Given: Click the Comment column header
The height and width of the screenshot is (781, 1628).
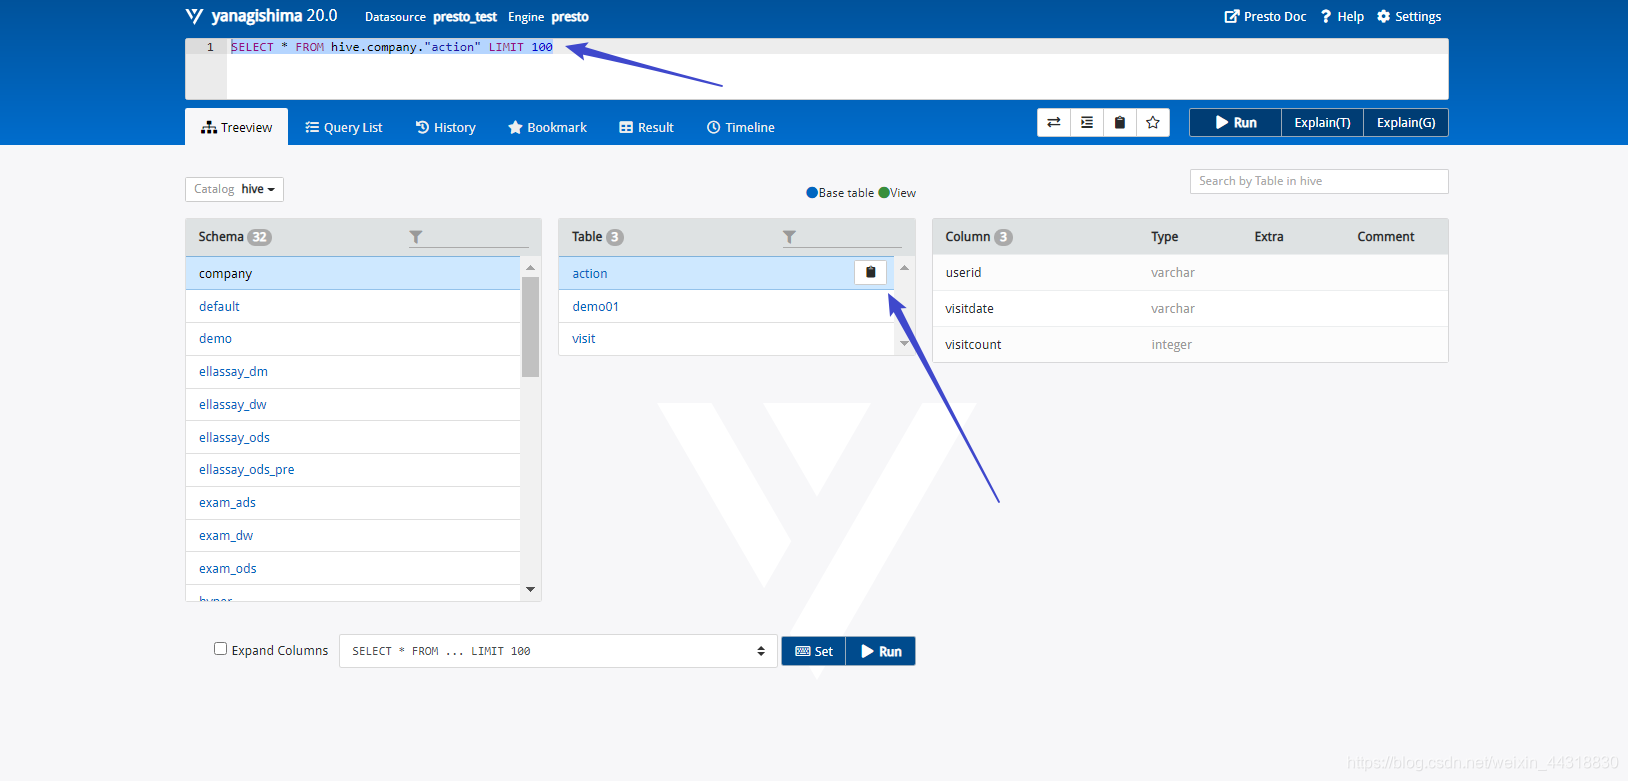Looking at the screenshot, I should 1386,237.
